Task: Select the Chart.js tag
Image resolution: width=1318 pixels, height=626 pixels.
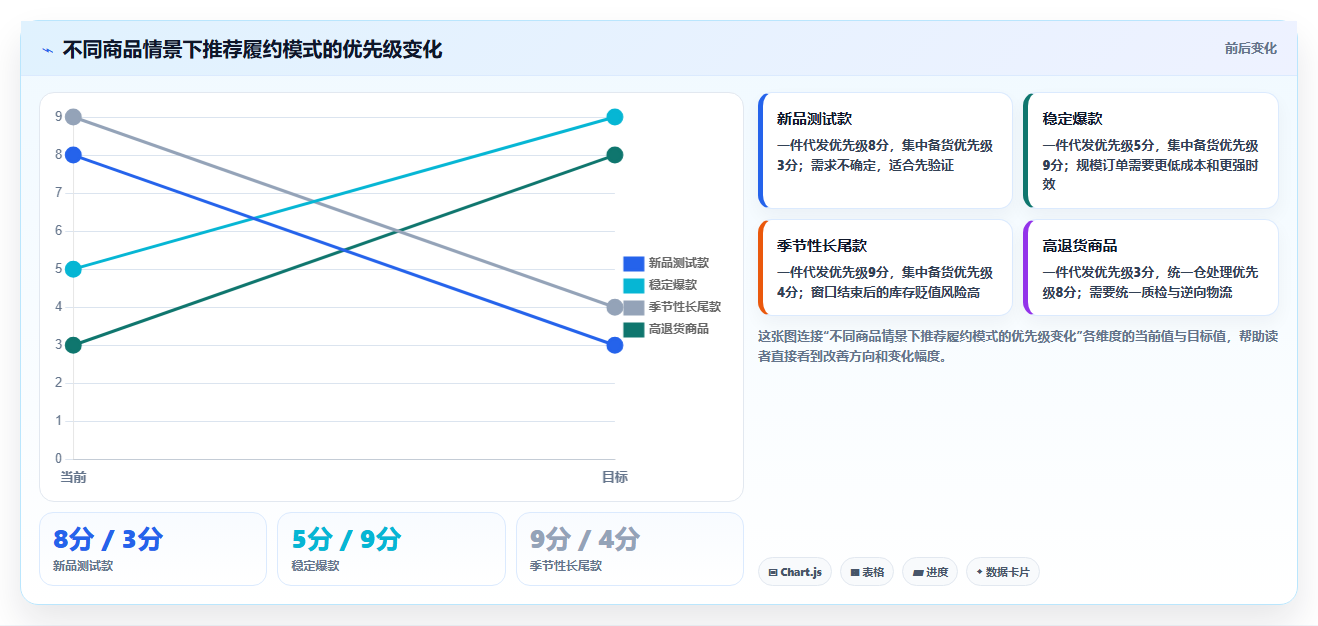Action: pos(795,572)
